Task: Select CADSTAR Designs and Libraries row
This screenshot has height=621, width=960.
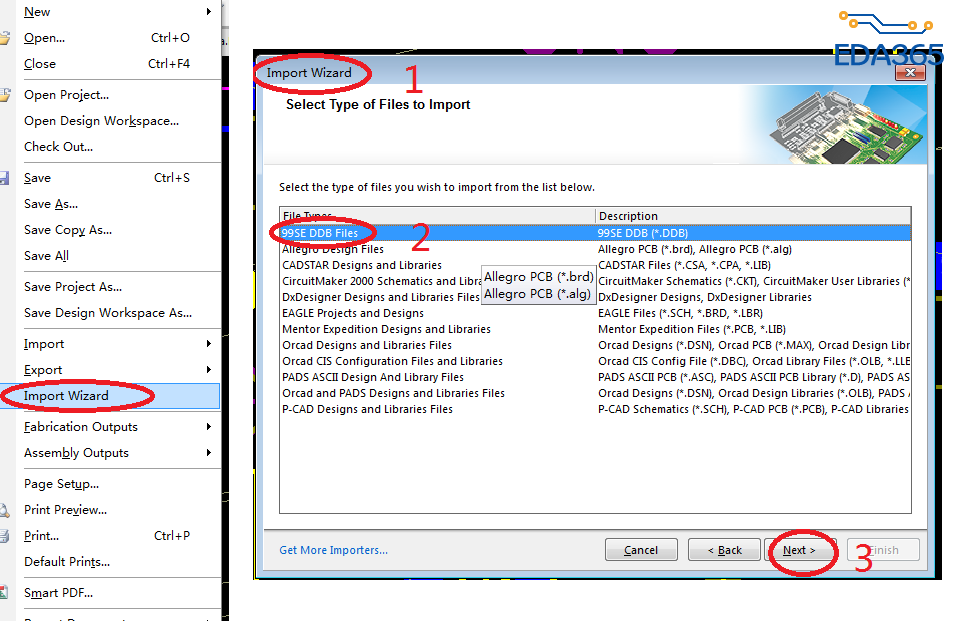Action: 595,265
